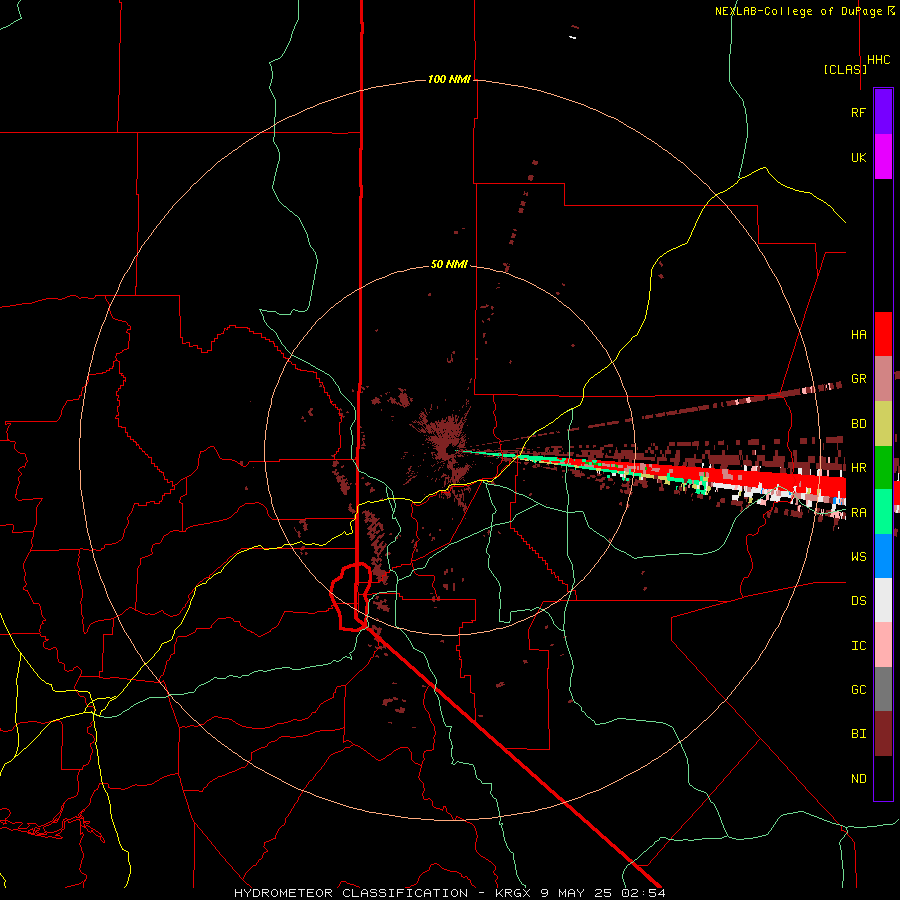
Task: Click the '50 NMI' range ring label
Action: click(x=449, y=264)
